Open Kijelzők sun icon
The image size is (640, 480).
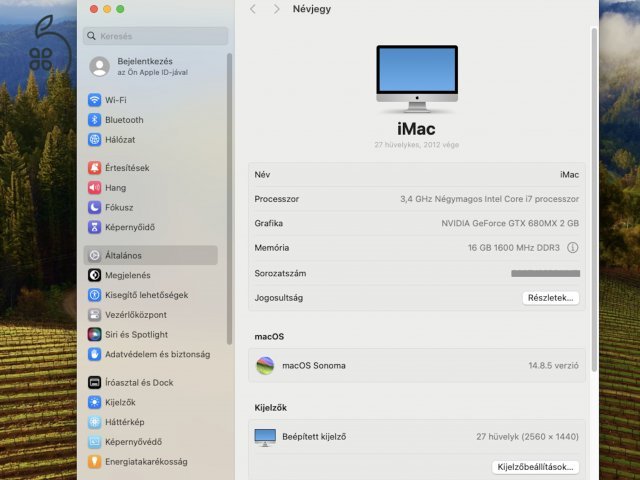point(94,402)
